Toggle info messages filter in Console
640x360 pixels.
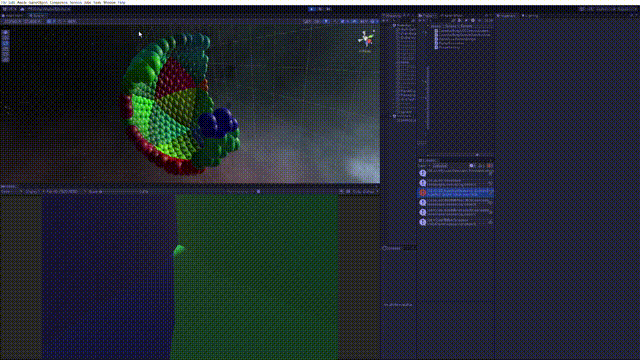click(472, 166)
